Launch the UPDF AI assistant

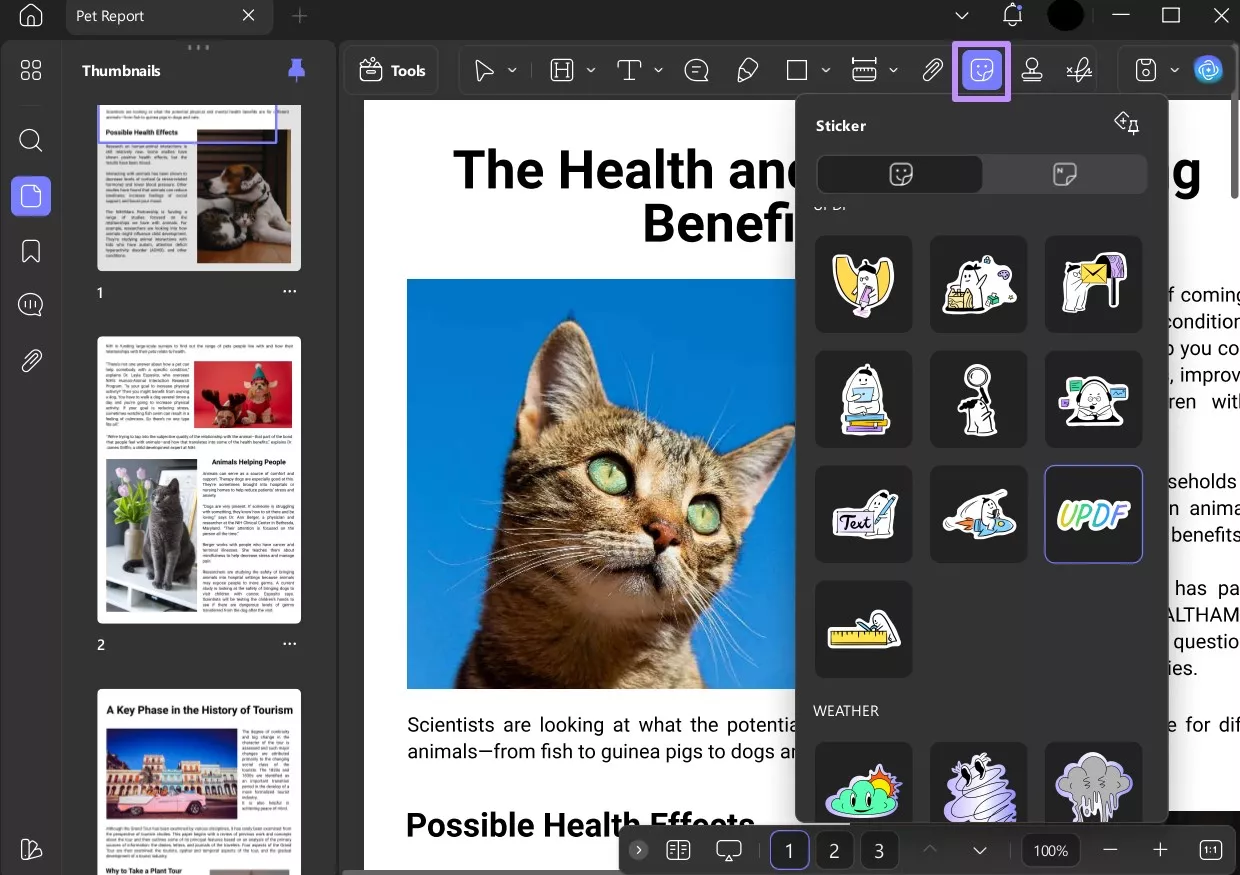pyautogui.click(x=1208, y=70)
